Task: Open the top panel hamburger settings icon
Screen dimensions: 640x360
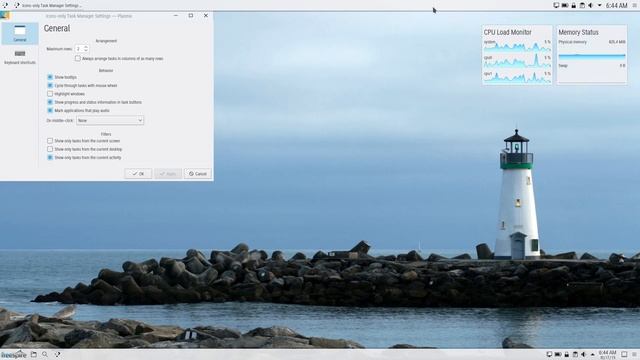Action: coord(635,5)
